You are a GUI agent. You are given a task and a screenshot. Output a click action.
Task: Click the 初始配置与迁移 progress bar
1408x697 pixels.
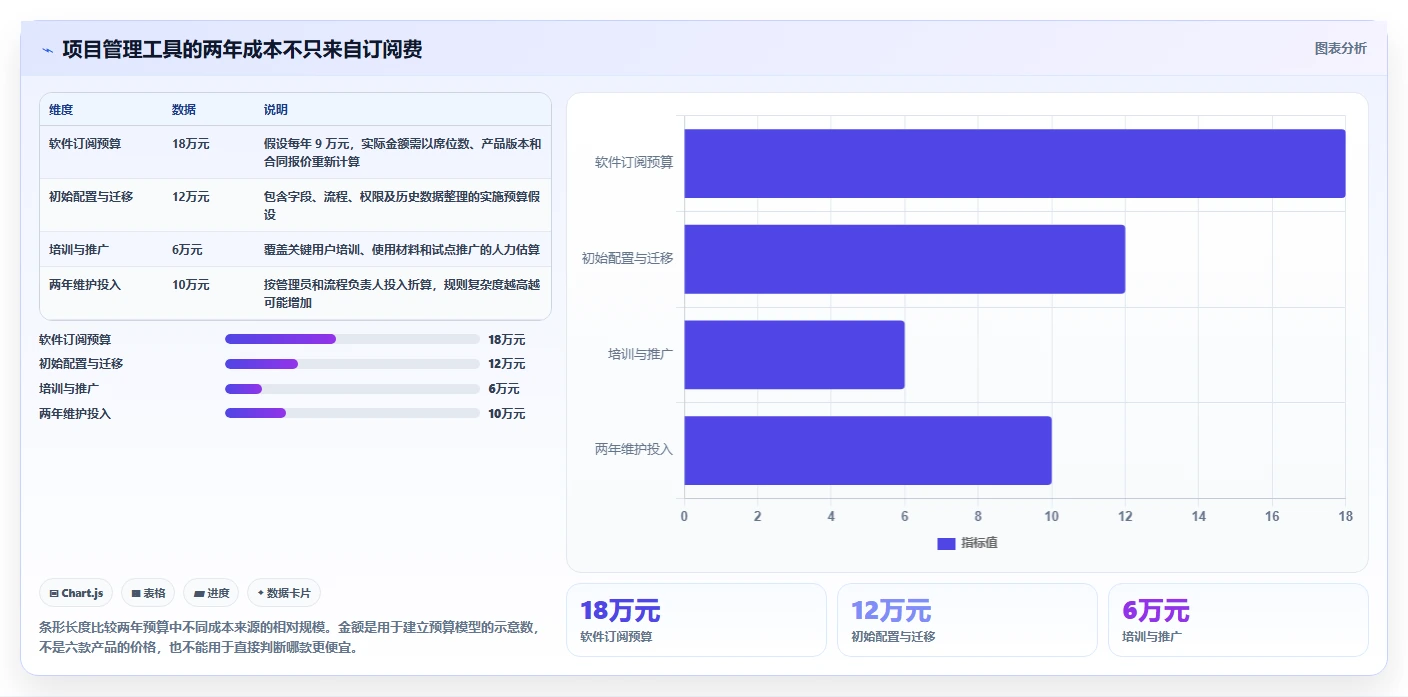coord(352,364)
